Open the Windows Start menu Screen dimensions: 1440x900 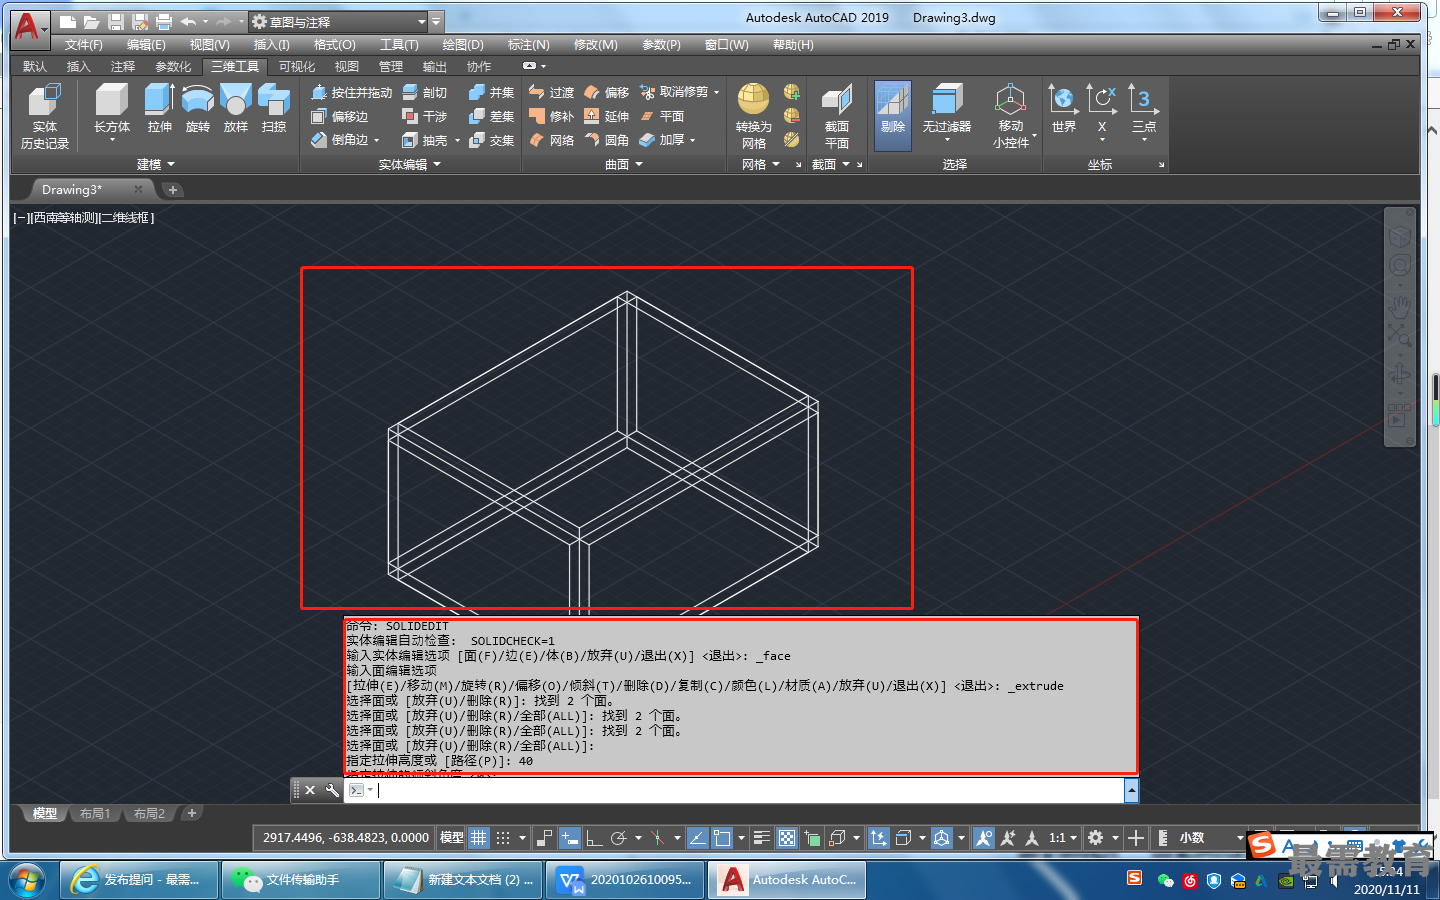pyautogui.click(x=27, y=880)
